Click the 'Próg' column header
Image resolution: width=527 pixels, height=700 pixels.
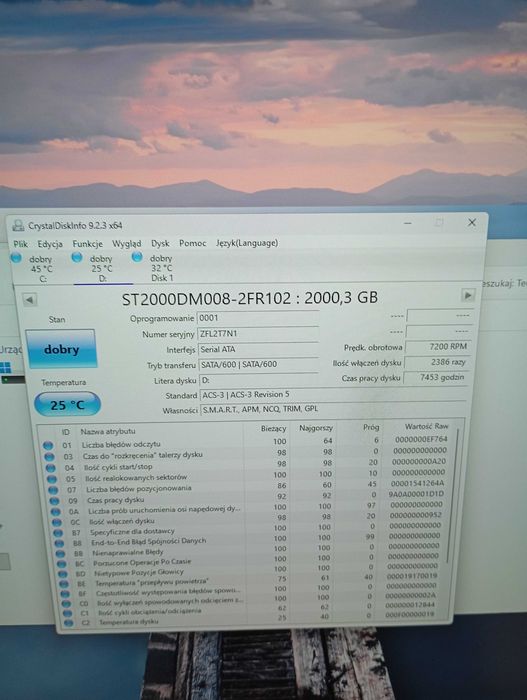point(371,427)
